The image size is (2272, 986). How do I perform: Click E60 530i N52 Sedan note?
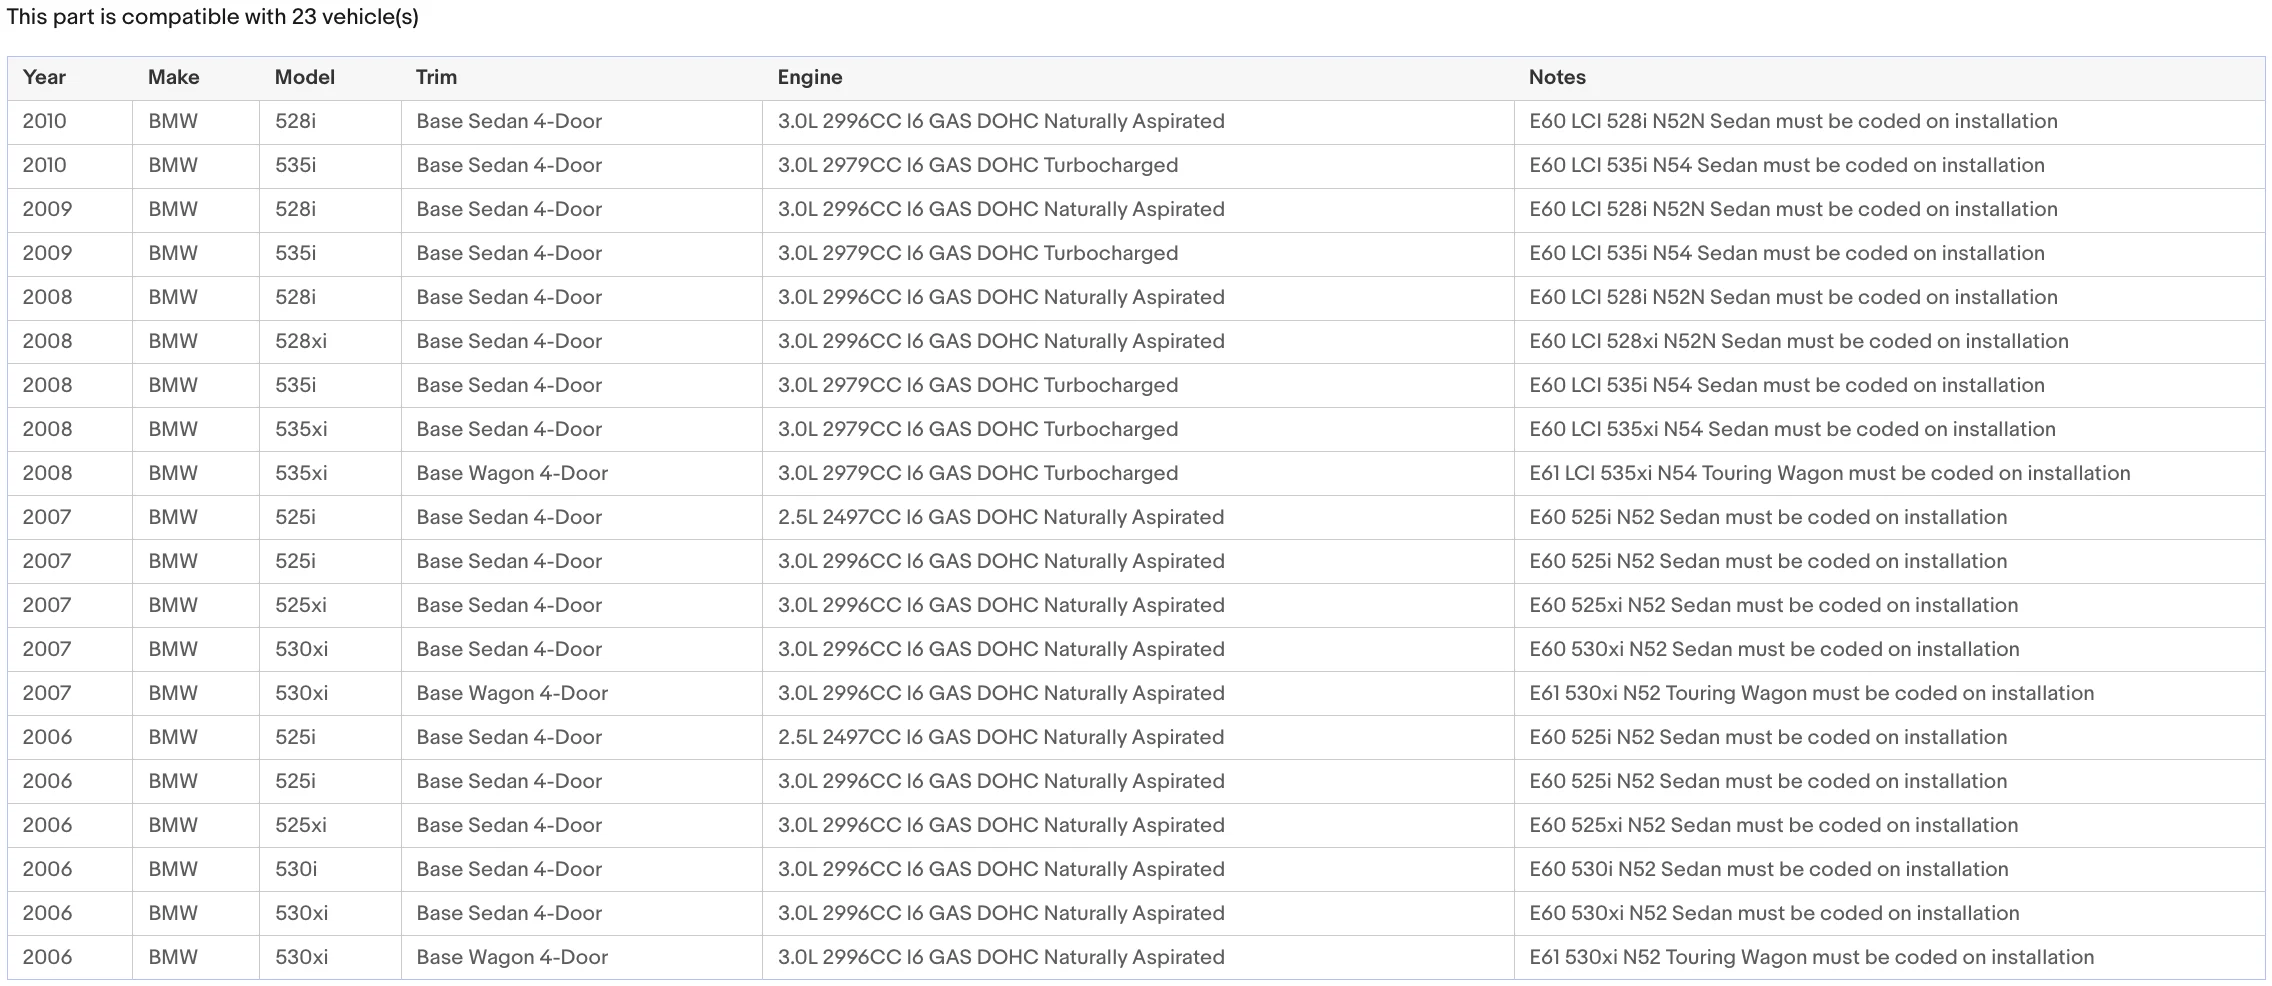pyautogui.click(x=1769, y=869)
